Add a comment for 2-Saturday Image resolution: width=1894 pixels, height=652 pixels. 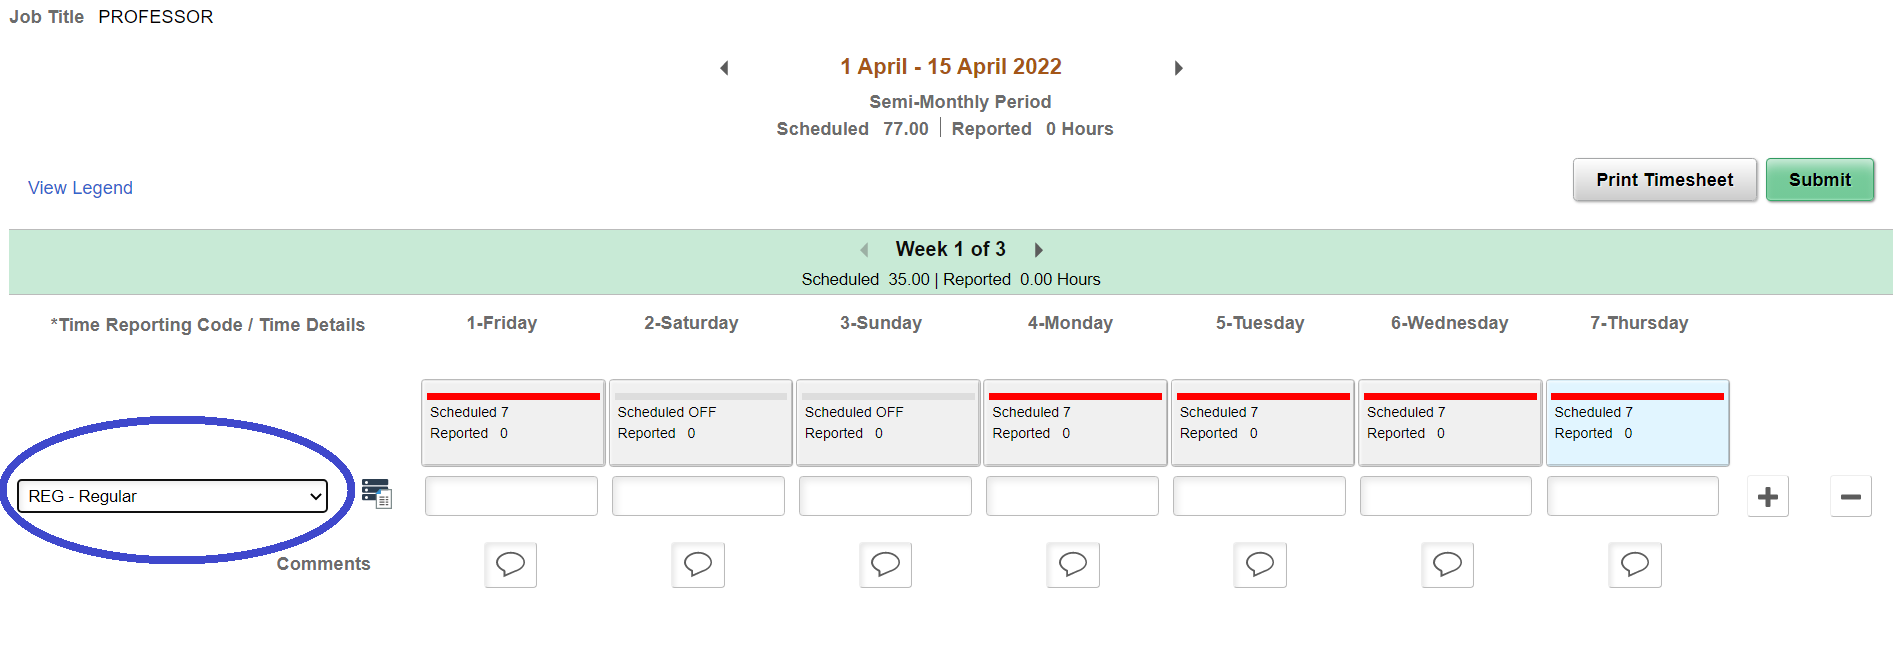click(x=698, y=565)
